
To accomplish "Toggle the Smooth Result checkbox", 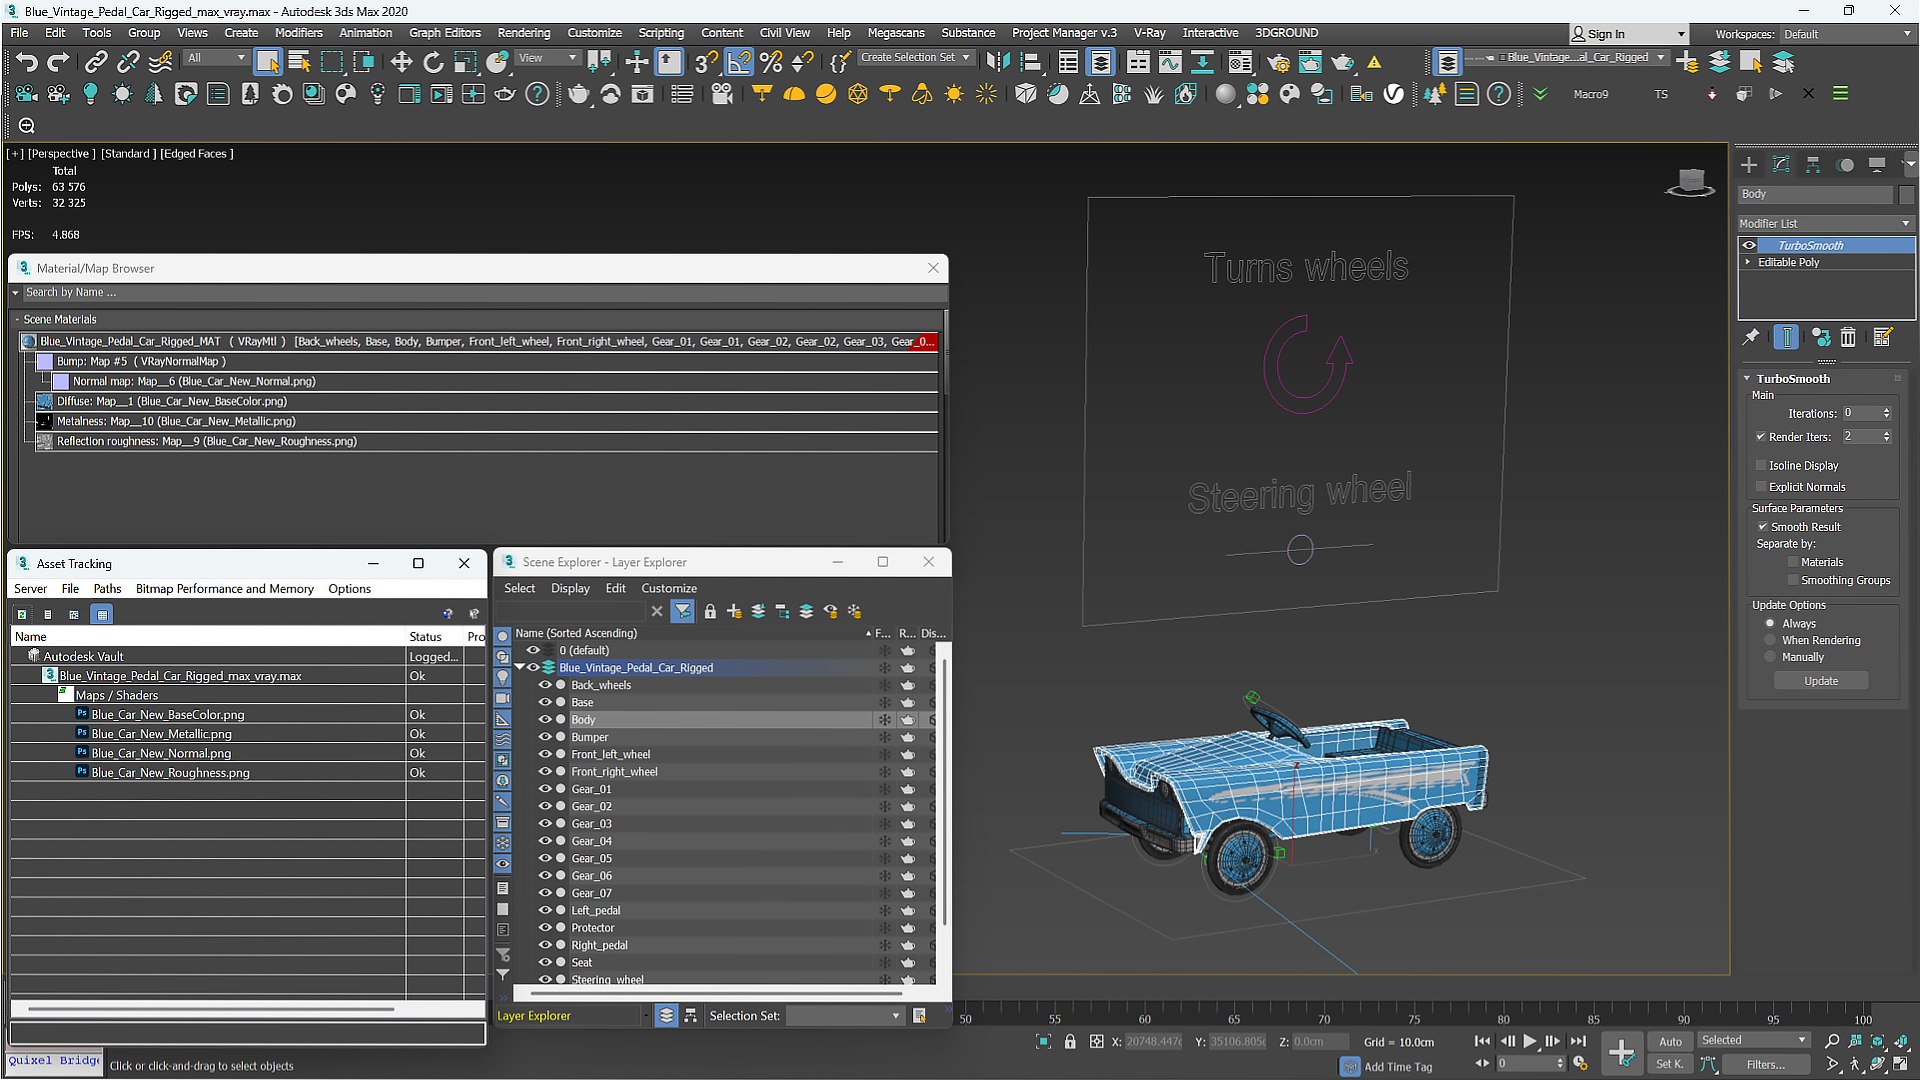I will [x=1763, y=527].
